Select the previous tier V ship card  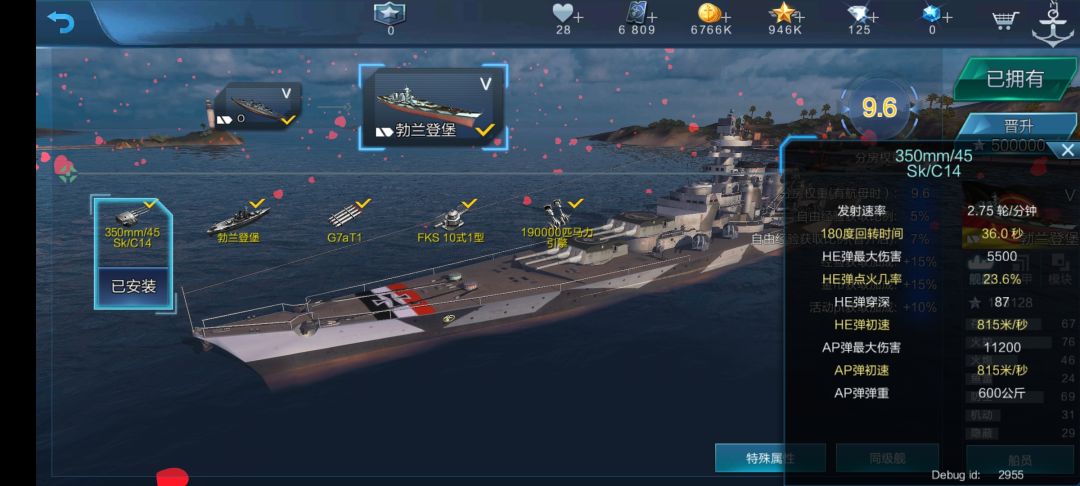coord(257,107)
